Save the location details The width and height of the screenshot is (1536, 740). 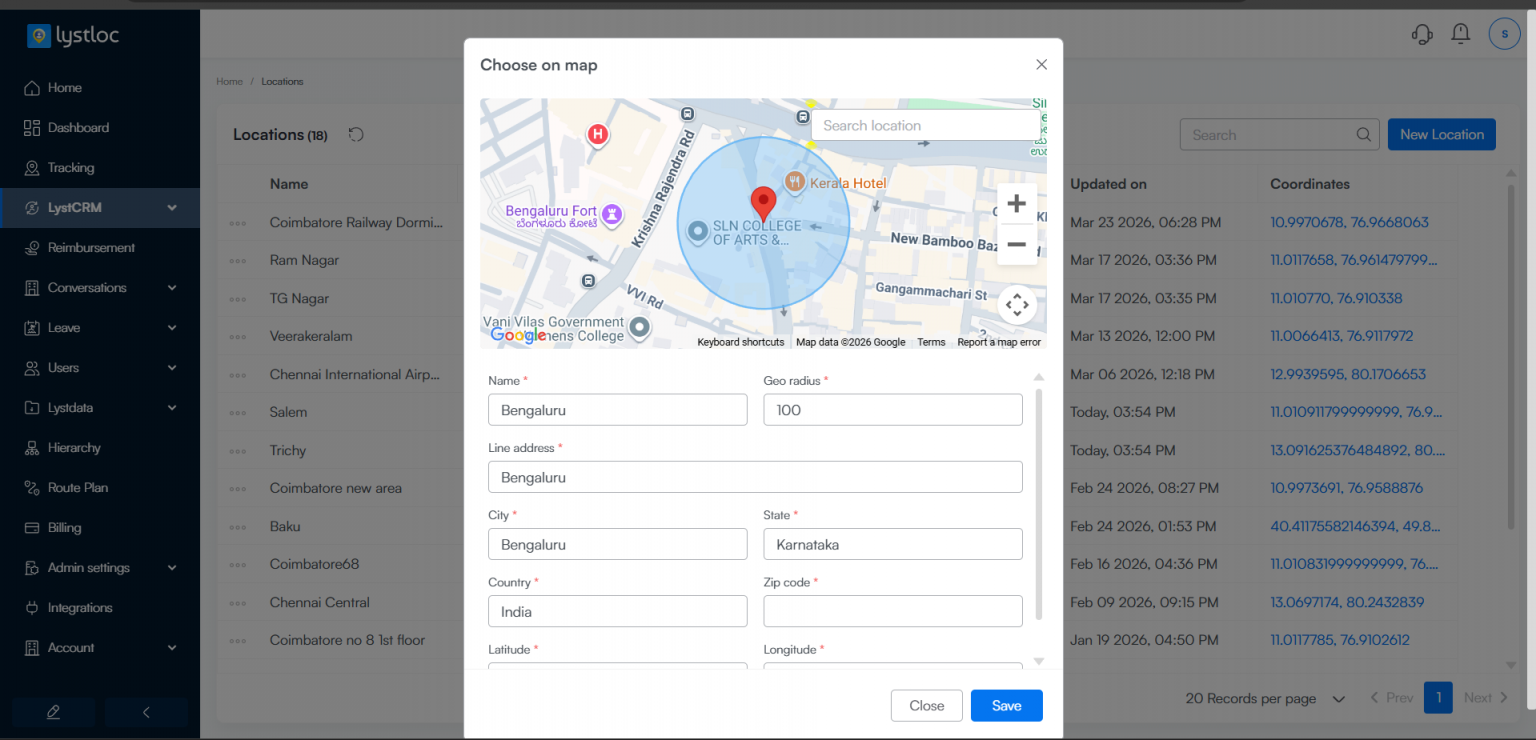pyautogui.click(x=1006, y=706)
